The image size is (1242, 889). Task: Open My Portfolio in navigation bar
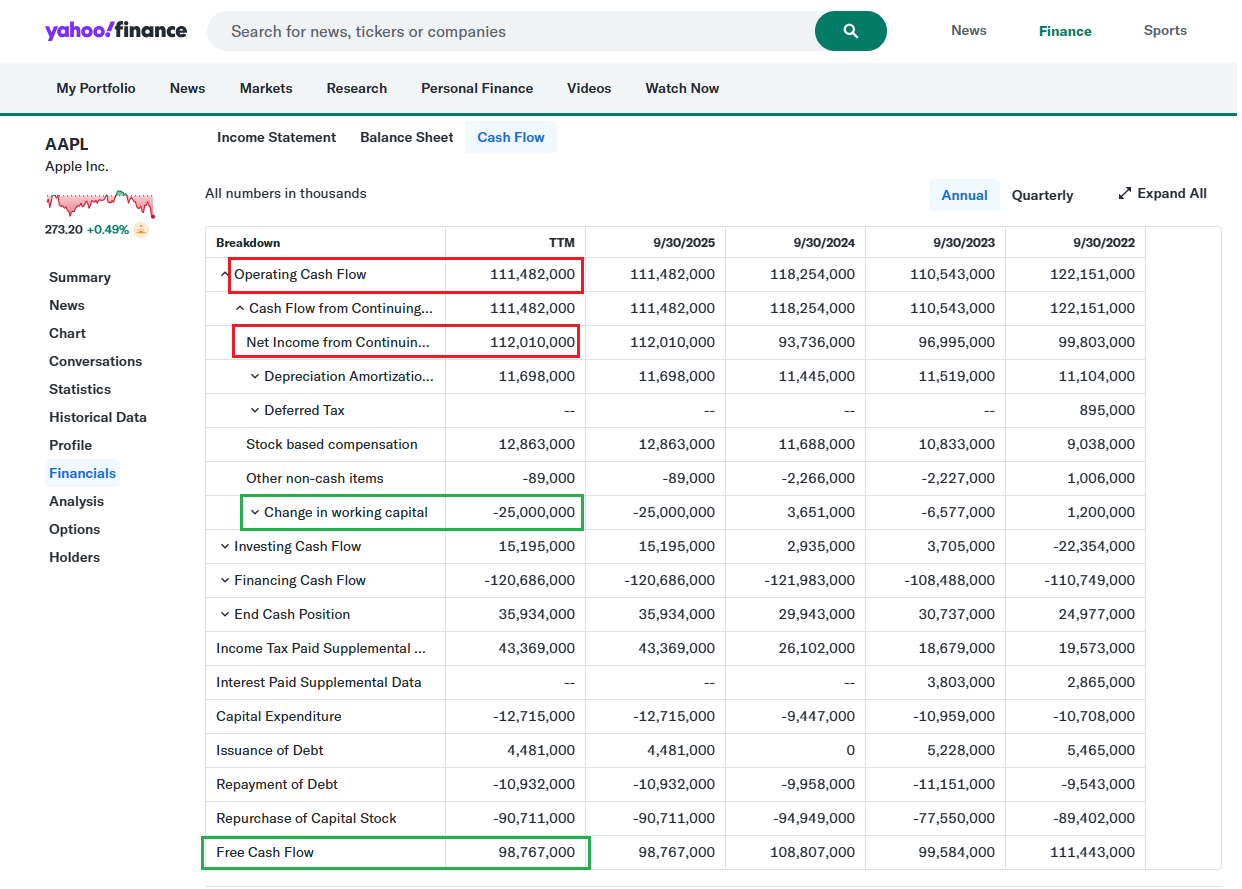tap(96, 88)
